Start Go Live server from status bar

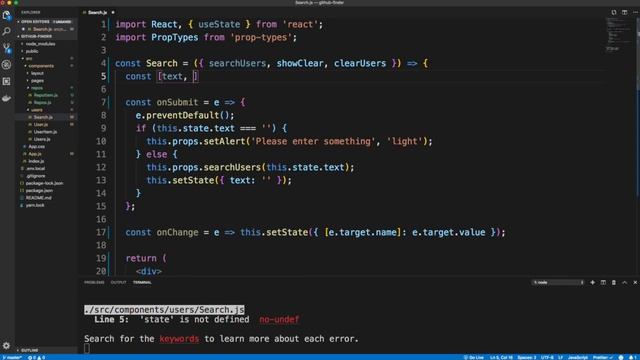tap(473, 357)
